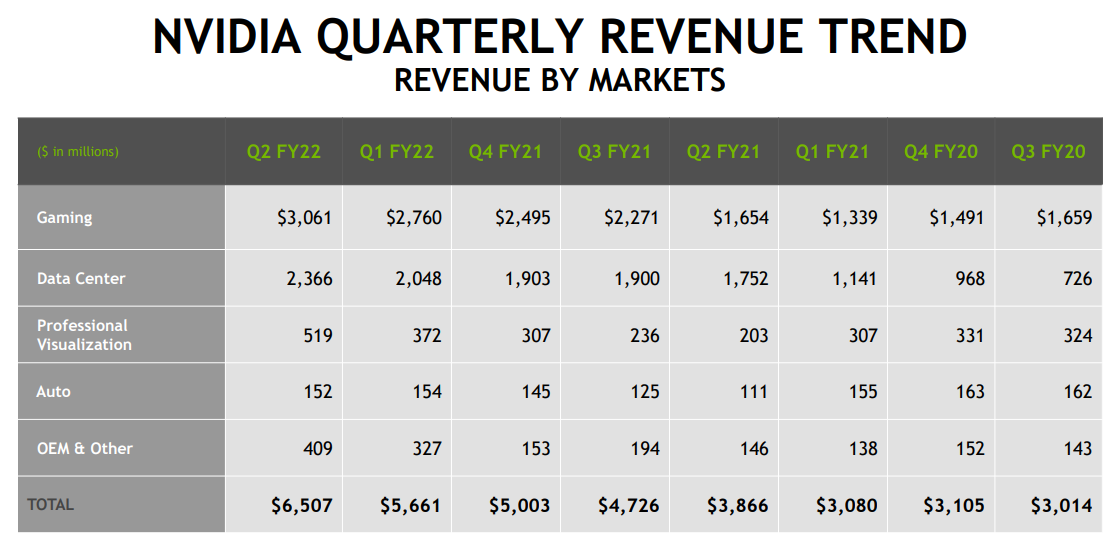Click Data Center value 2,048
Viewport: 1115px width, 545px height.
coord(419,279)
